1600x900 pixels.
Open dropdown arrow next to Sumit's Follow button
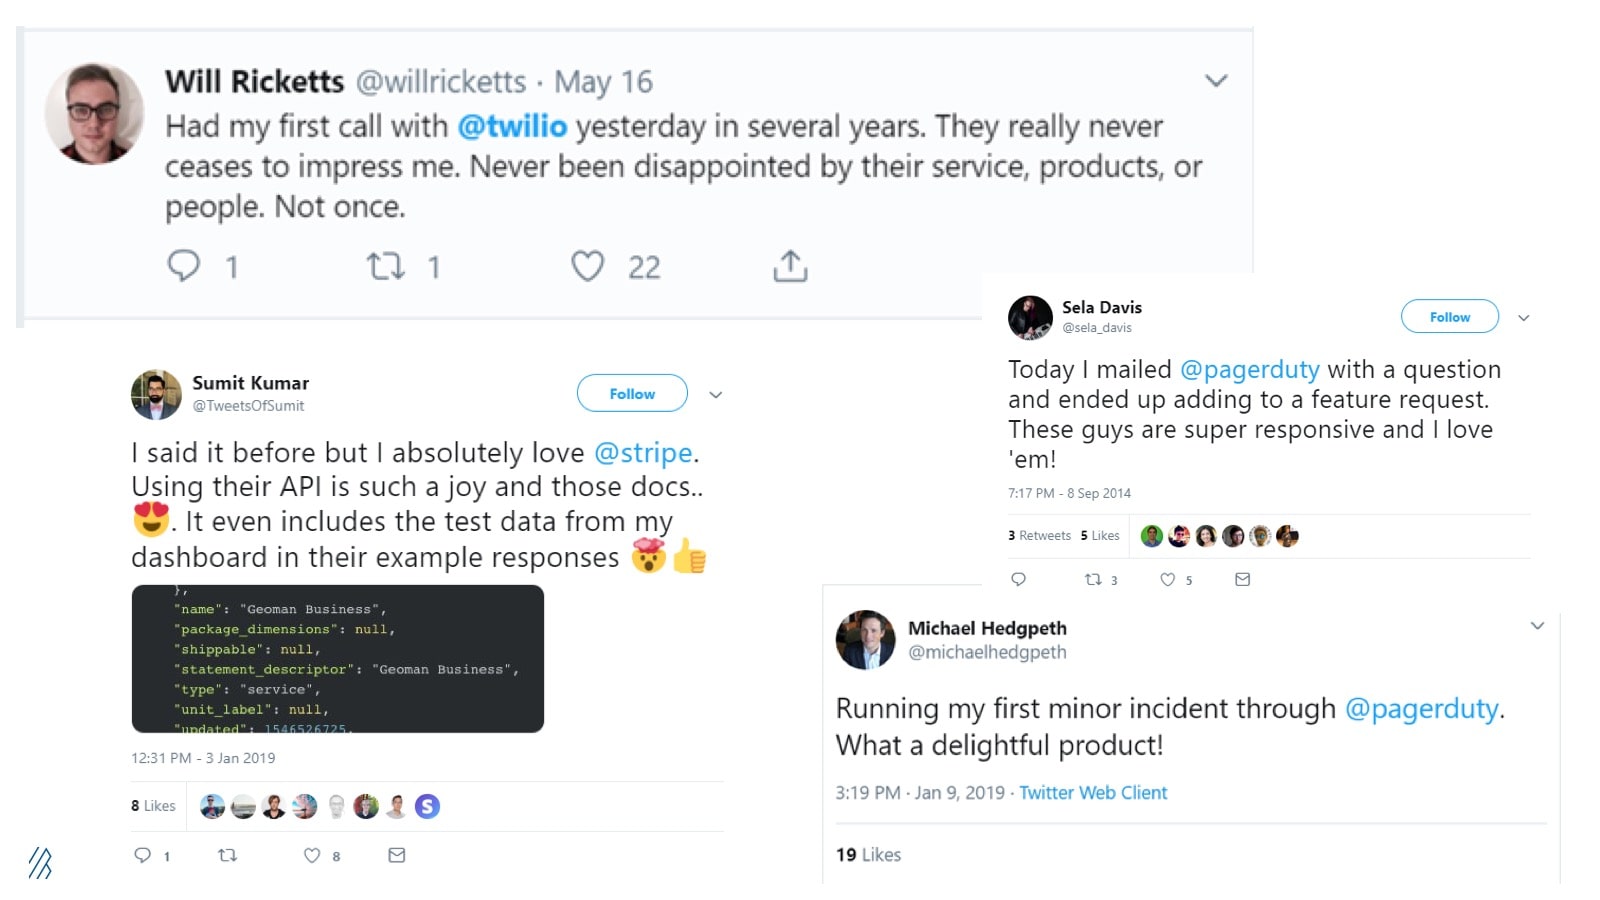point(716,395)
